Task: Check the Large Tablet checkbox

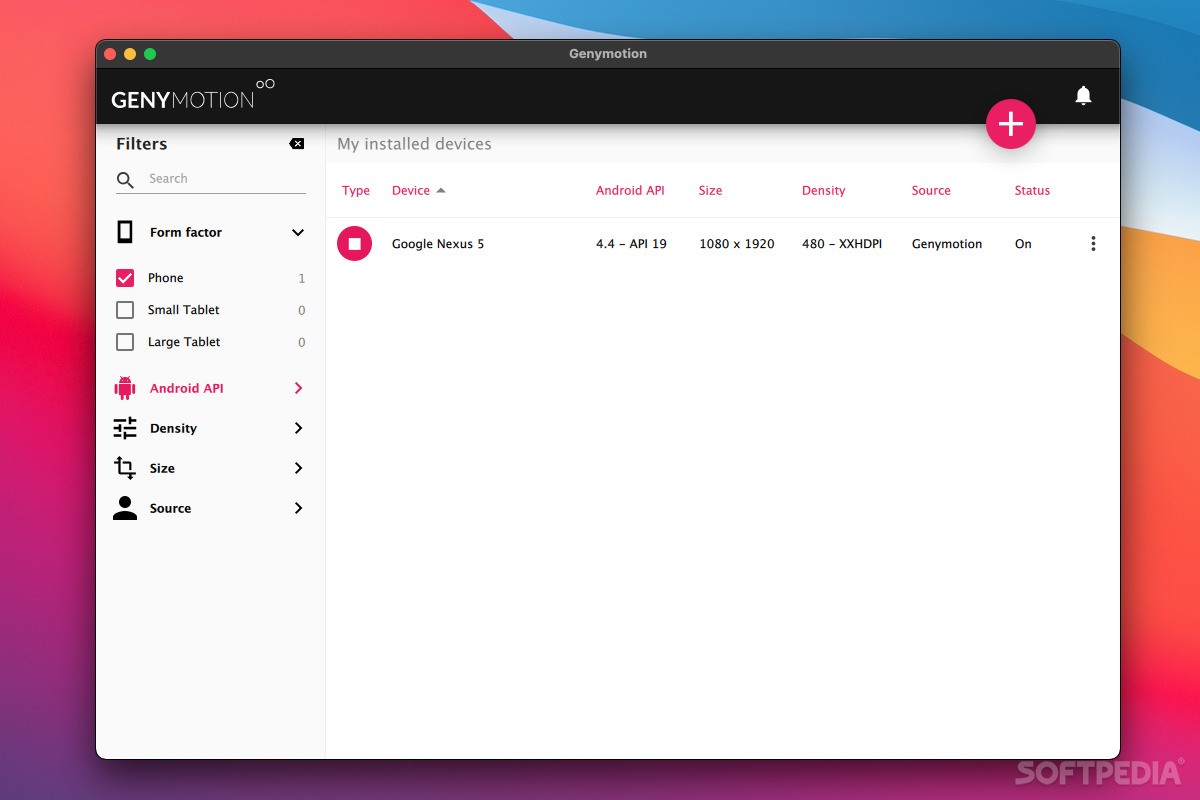Action: [125, 342]
